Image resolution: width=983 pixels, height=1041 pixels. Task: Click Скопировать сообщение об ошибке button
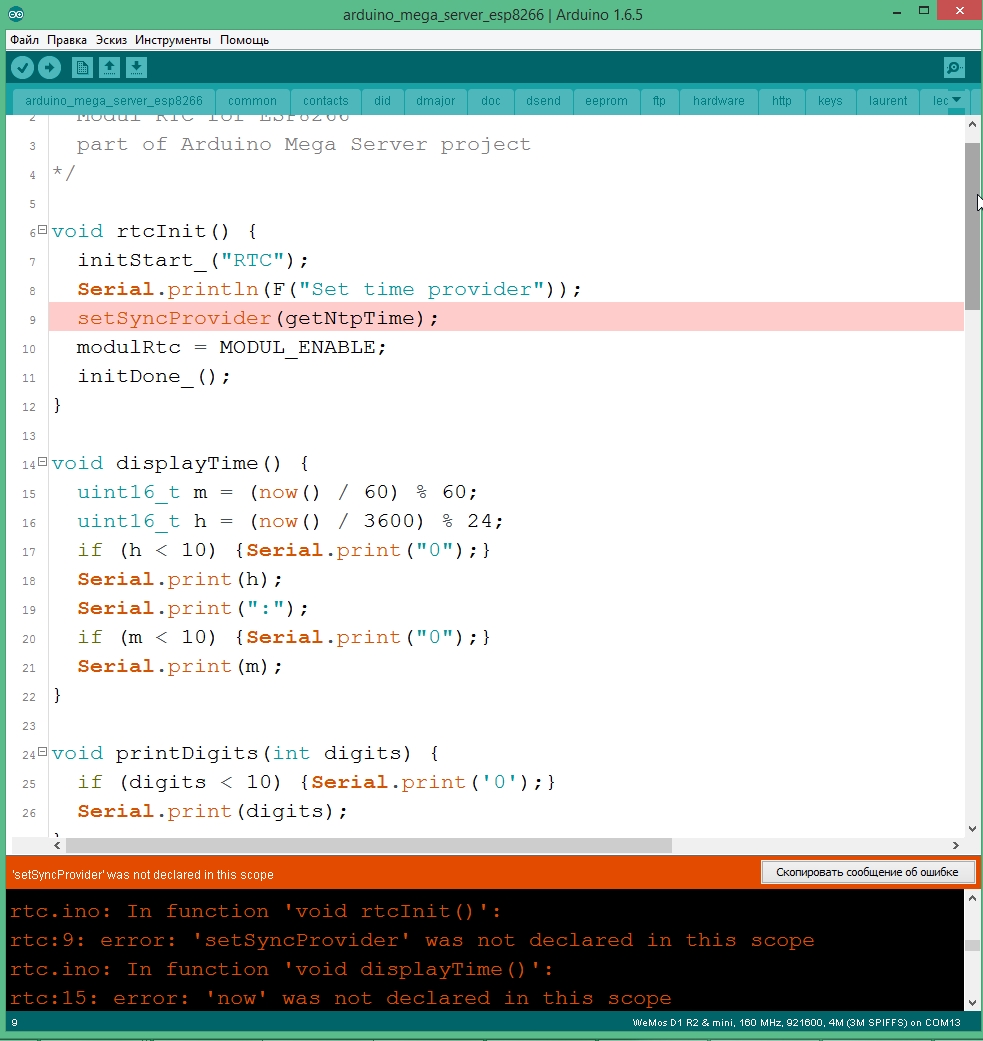click(x=867, y=872)
